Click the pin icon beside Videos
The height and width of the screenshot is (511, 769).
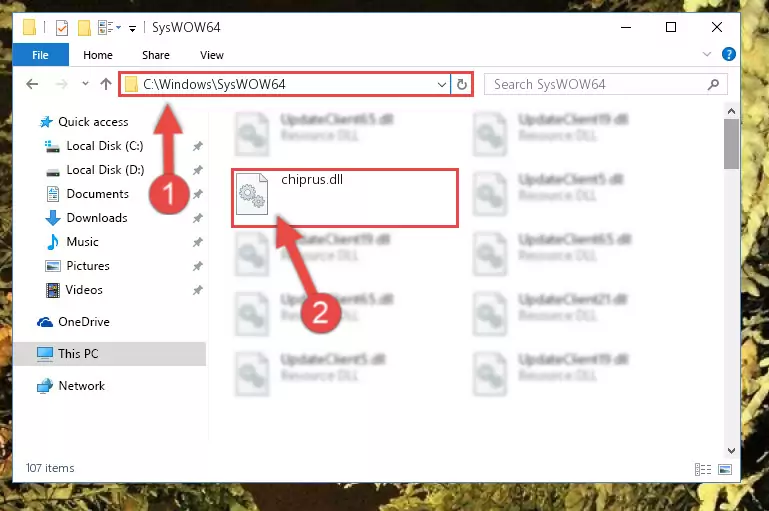tap(198, 290)
